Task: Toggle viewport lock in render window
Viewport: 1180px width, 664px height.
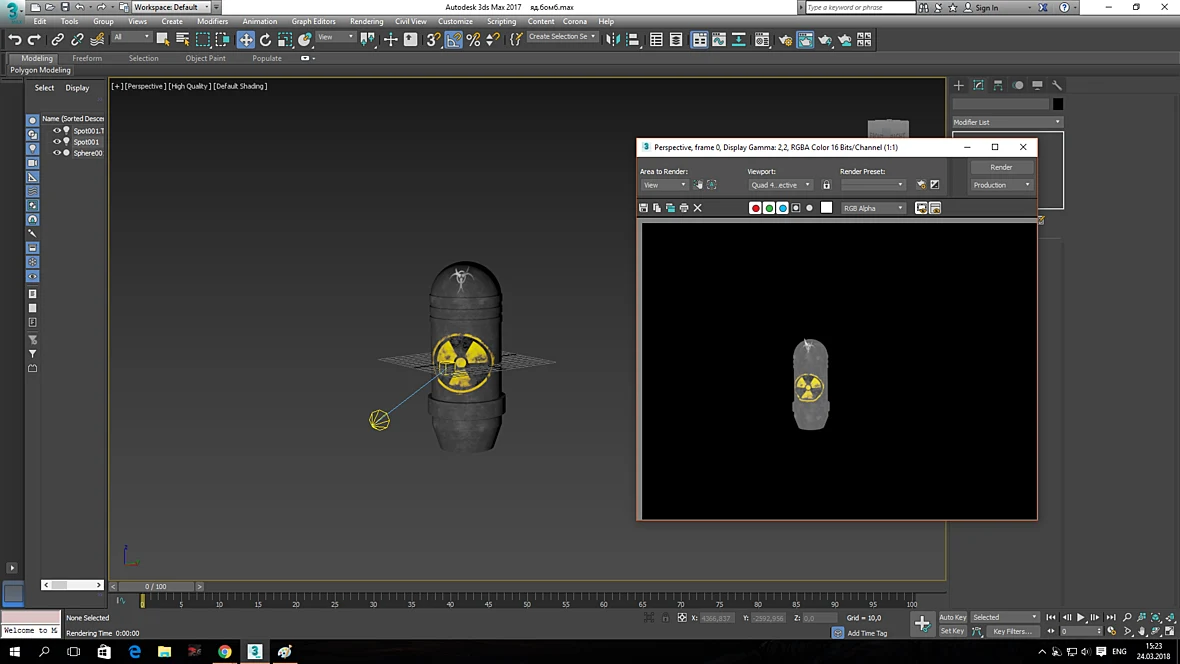Action: (x=826, y=184)
